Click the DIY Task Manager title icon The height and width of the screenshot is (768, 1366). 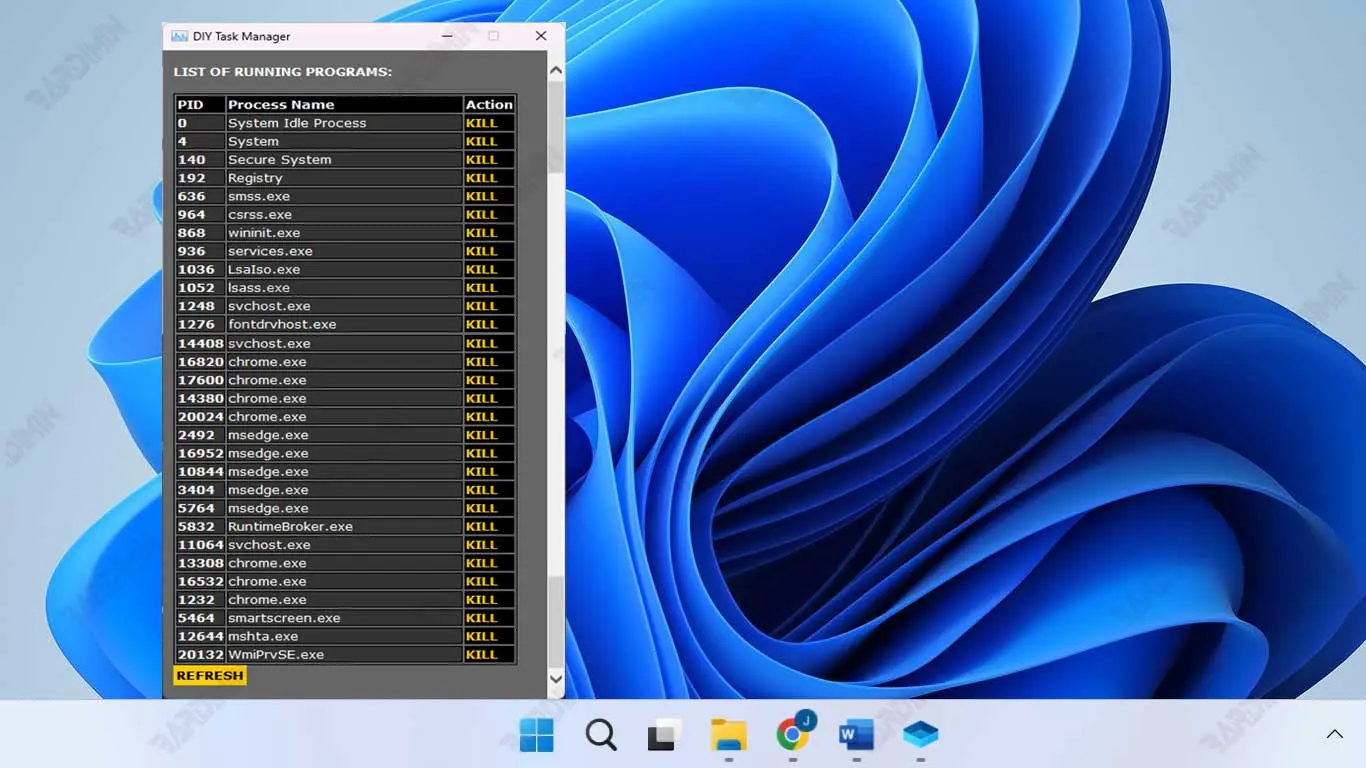click(179, 36)
